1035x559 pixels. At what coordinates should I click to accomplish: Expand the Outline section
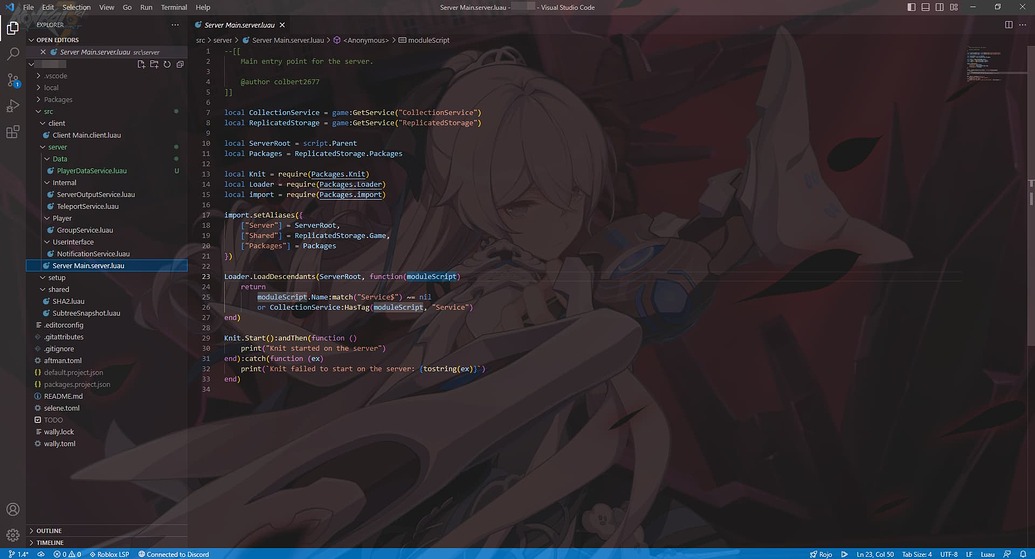106,531
